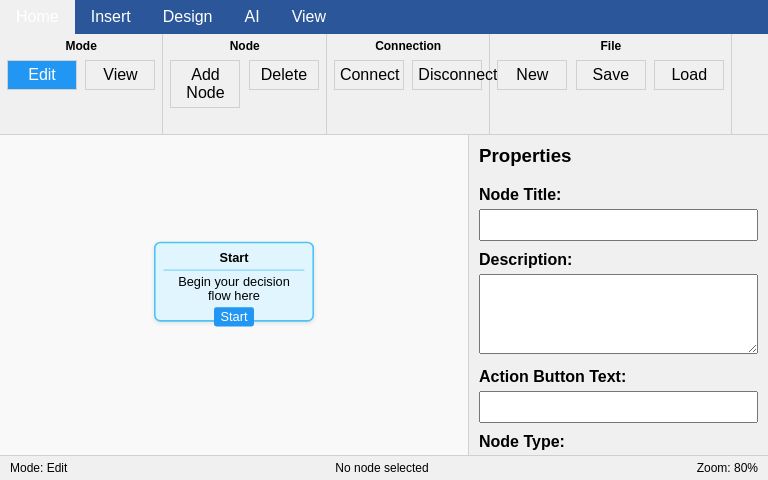Click the Zoom 80% status indicator
Image resolution: width=768 pixels, height=480 pixels.
click(727, 468)
